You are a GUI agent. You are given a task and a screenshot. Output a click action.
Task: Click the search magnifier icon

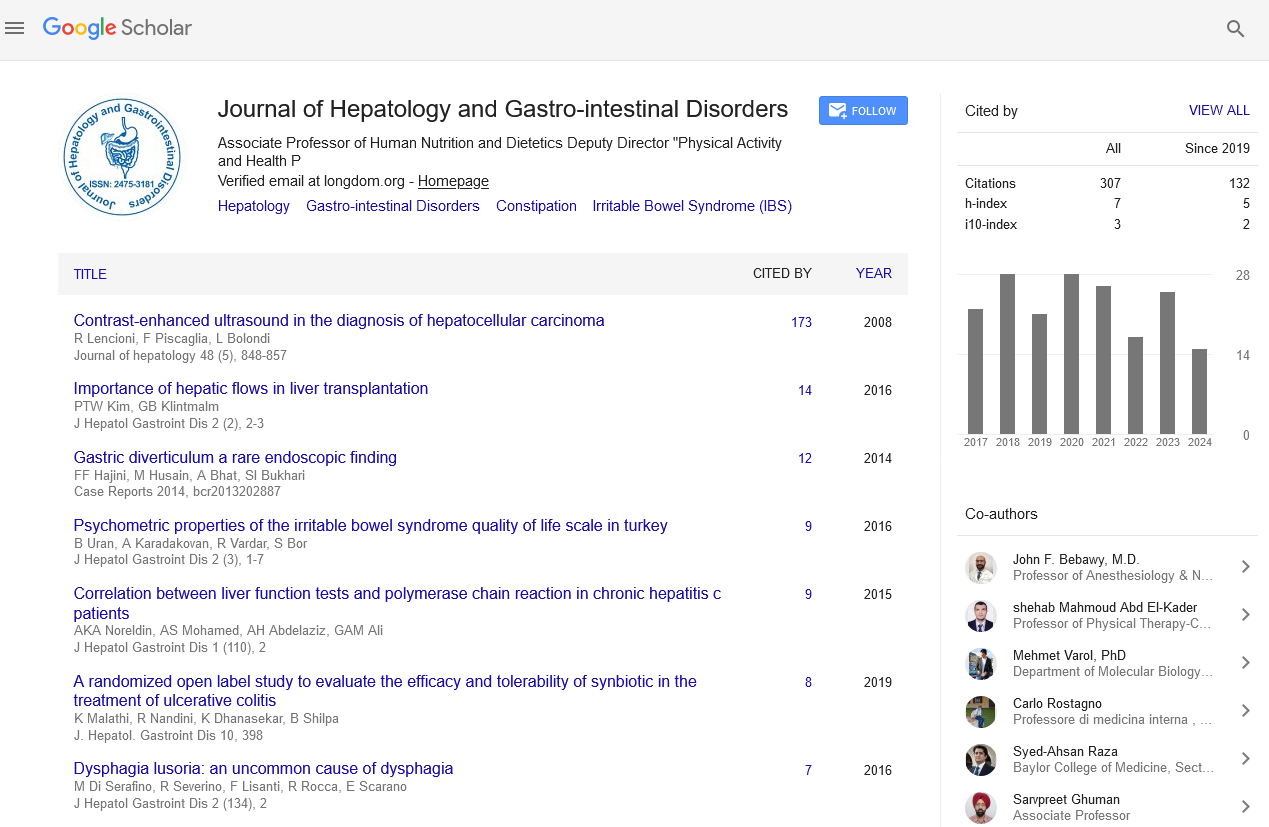click(1235, 29)
